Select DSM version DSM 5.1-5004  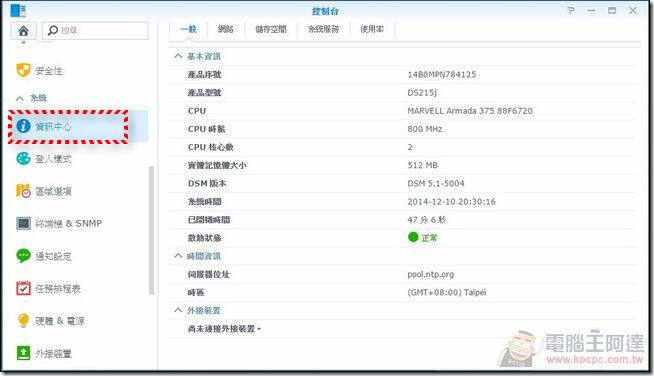pyautogui.click(x=436, y=183)
